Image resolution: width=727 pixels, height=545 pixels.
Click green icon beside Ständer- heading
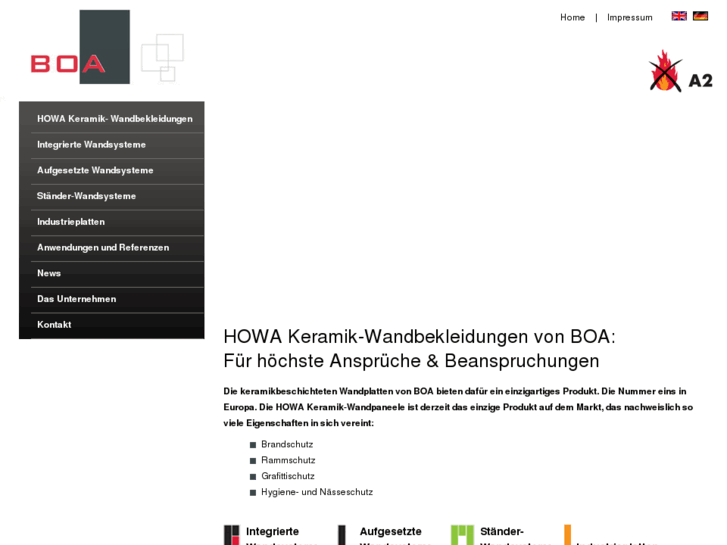click(462, 535)
